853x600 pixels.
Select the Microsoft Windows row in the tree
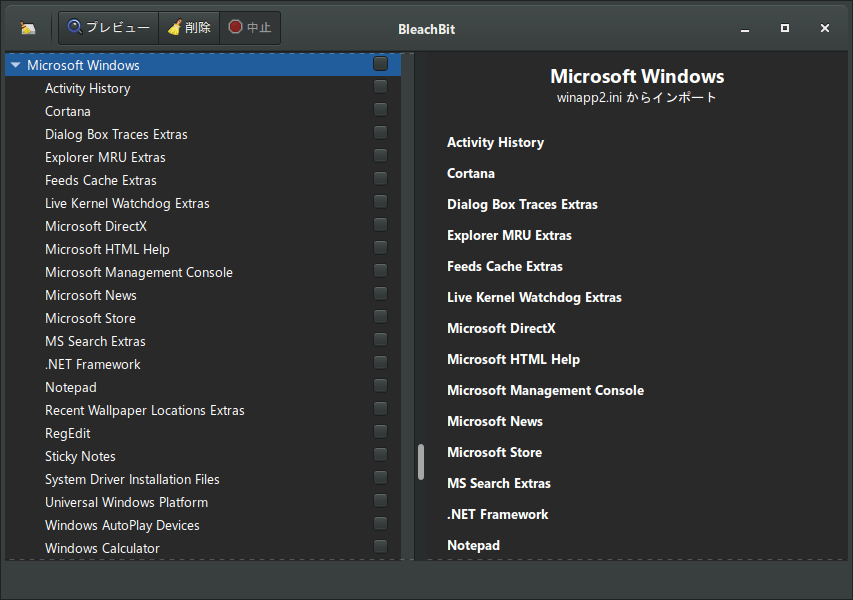203,65
